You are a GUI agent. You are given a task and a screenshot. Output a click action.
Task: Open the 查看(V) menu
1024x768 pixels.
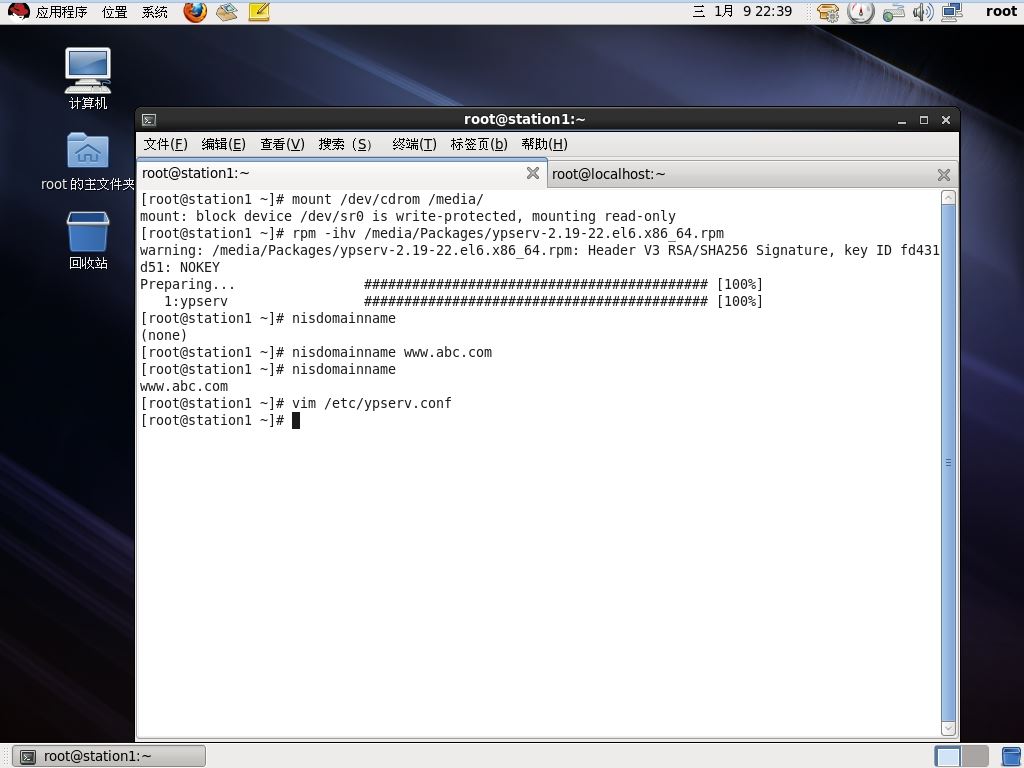[282, 144]
